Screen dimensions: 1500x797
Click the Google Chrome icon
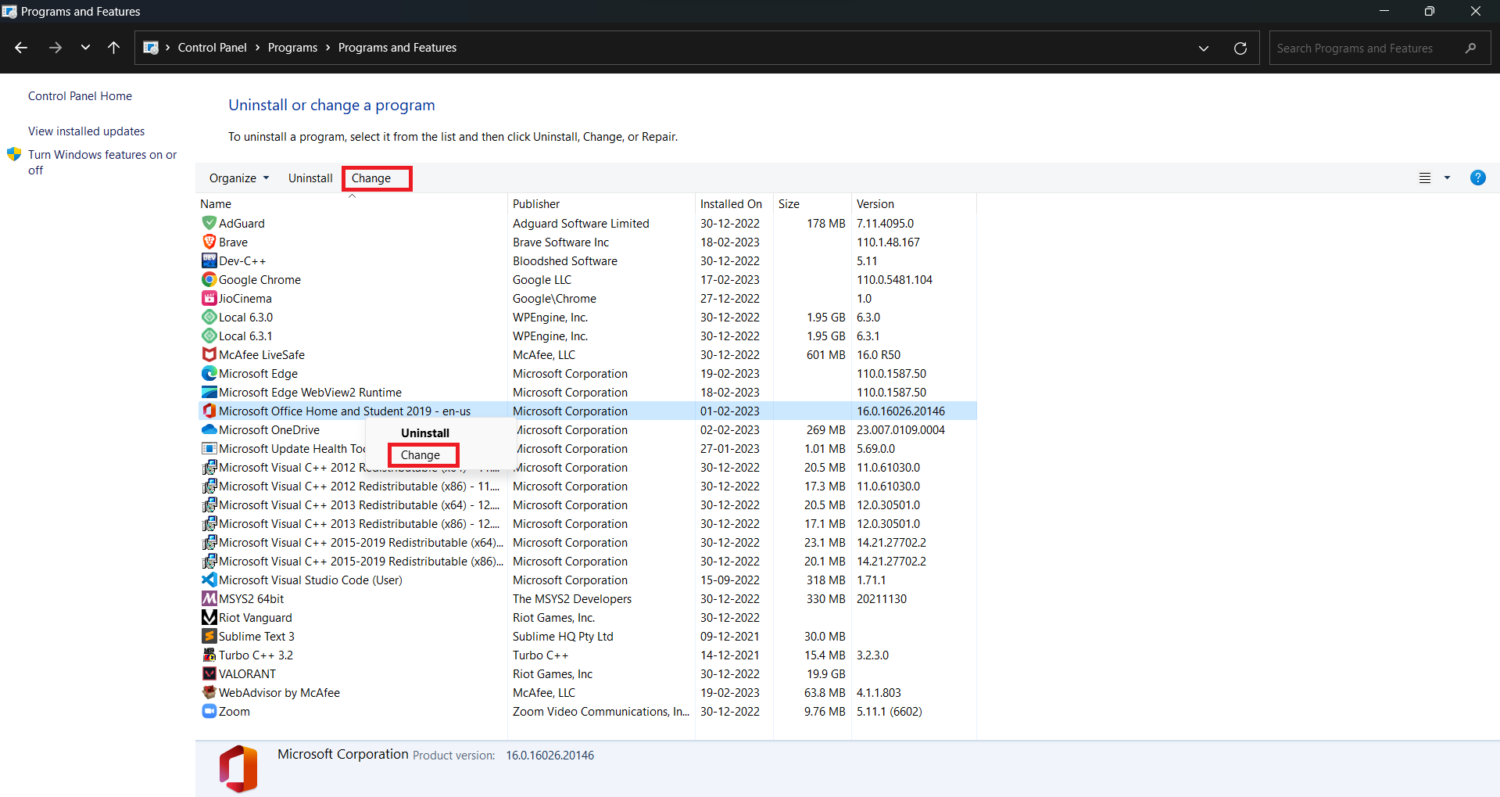tap(209, 280)
